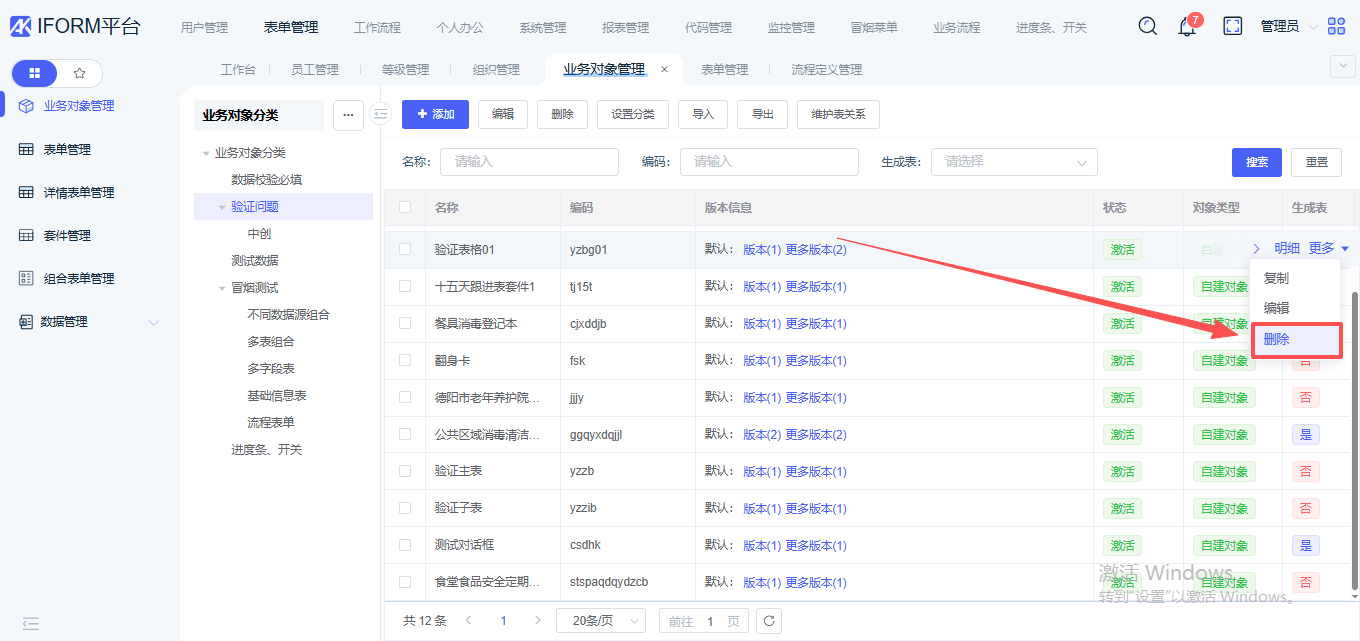Image resolution: width=1360 pixels, height=641 pixels.
Task: Collapse the left sidebar using bottom icon
Action: click(30, 623)
